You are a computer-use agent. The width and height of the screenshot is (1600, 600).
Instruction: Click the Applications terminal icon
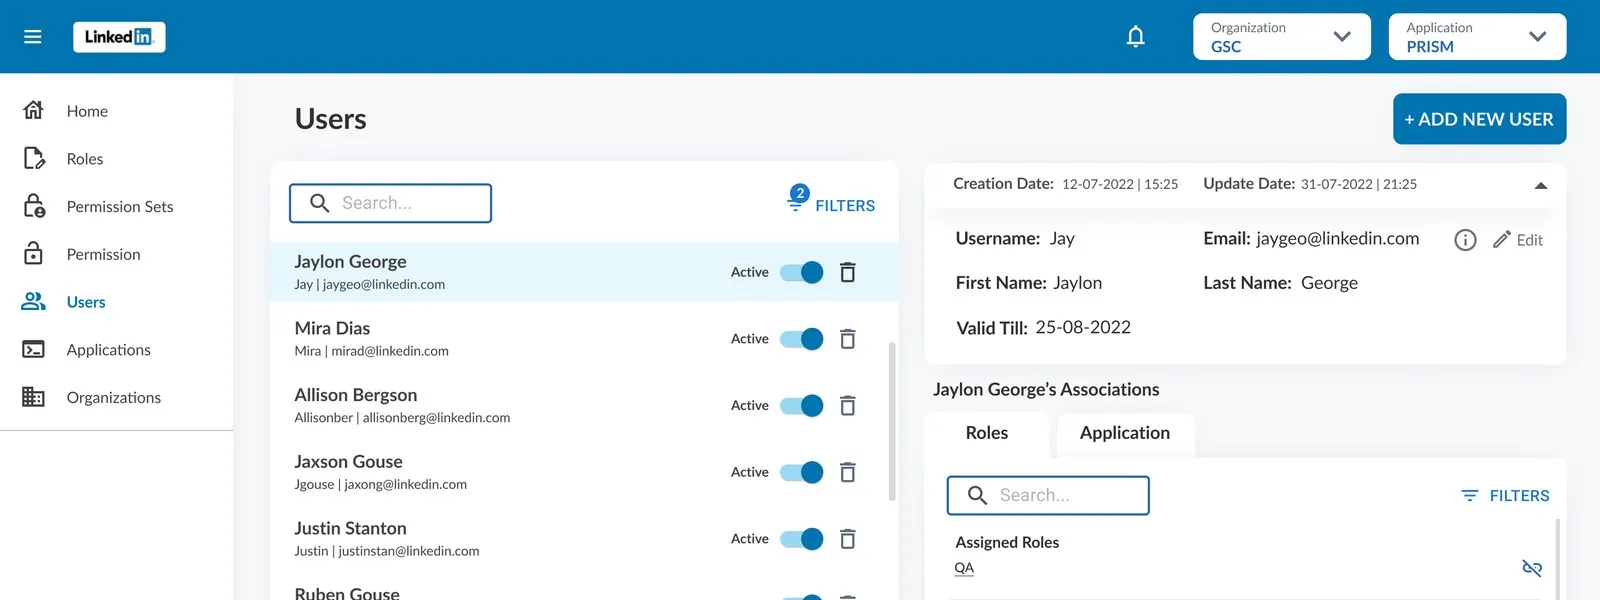click(33, 349)
